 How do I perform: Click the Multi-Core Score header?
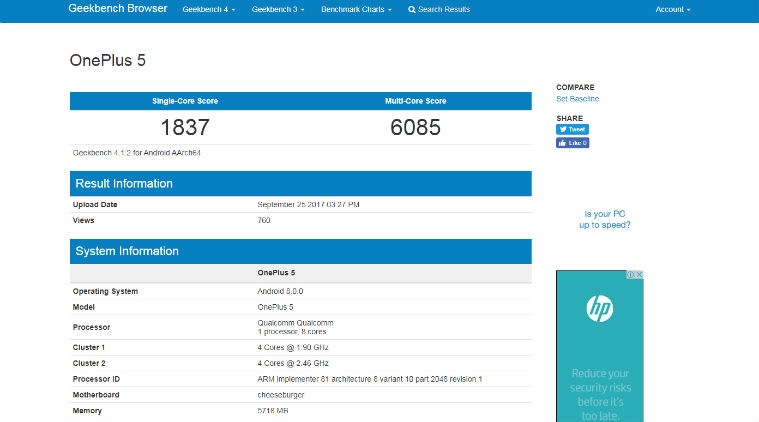click(415, 101)
